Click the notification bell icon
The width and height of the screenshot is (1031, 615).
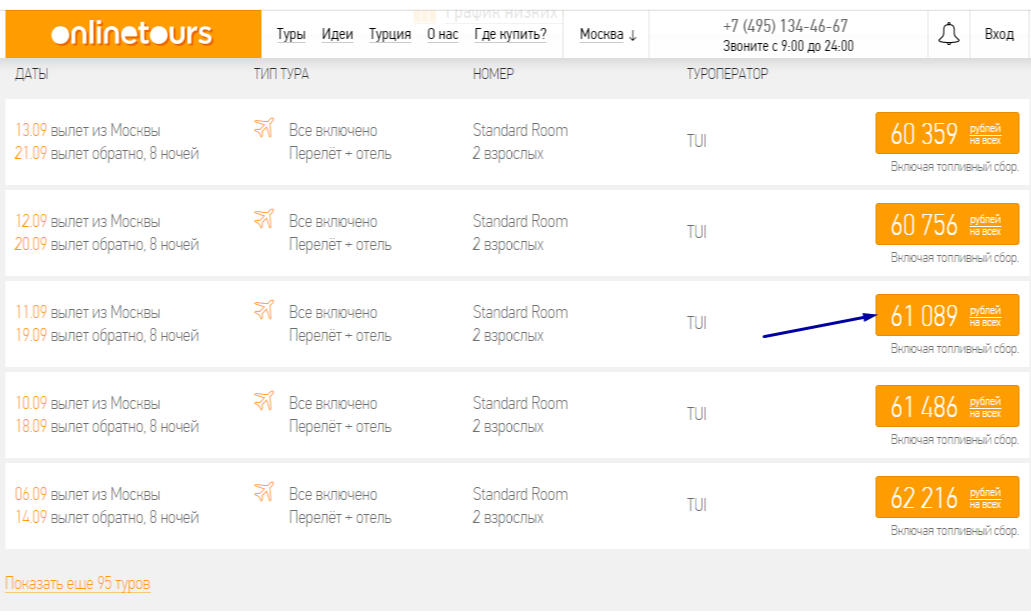(948, 34)
